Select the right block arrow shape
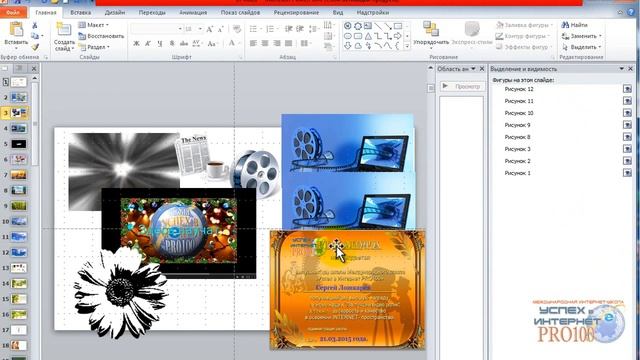This screenshot has width=640, height=360. click(398, 36)
